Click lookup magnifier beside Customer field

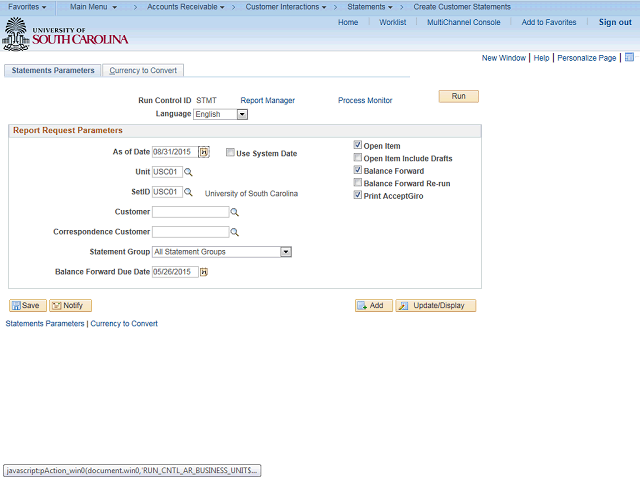(x=235, y=212)
